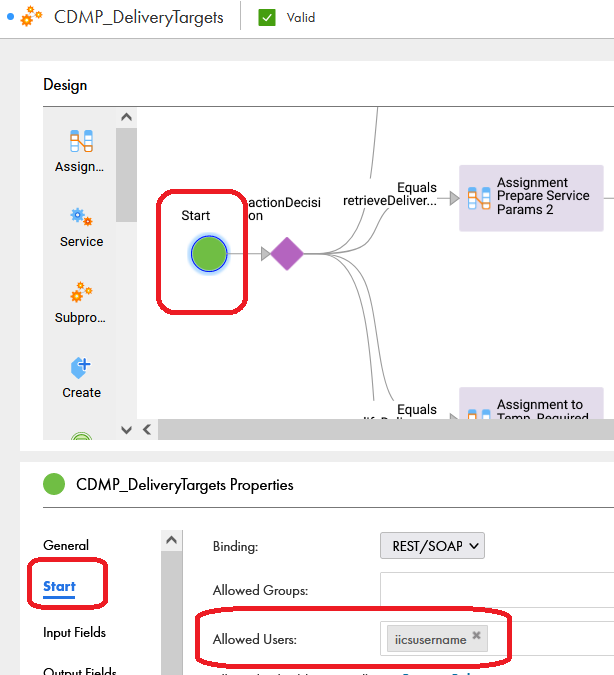
Task: Select the Assignment step icon in palette
Action: [81, 141]
